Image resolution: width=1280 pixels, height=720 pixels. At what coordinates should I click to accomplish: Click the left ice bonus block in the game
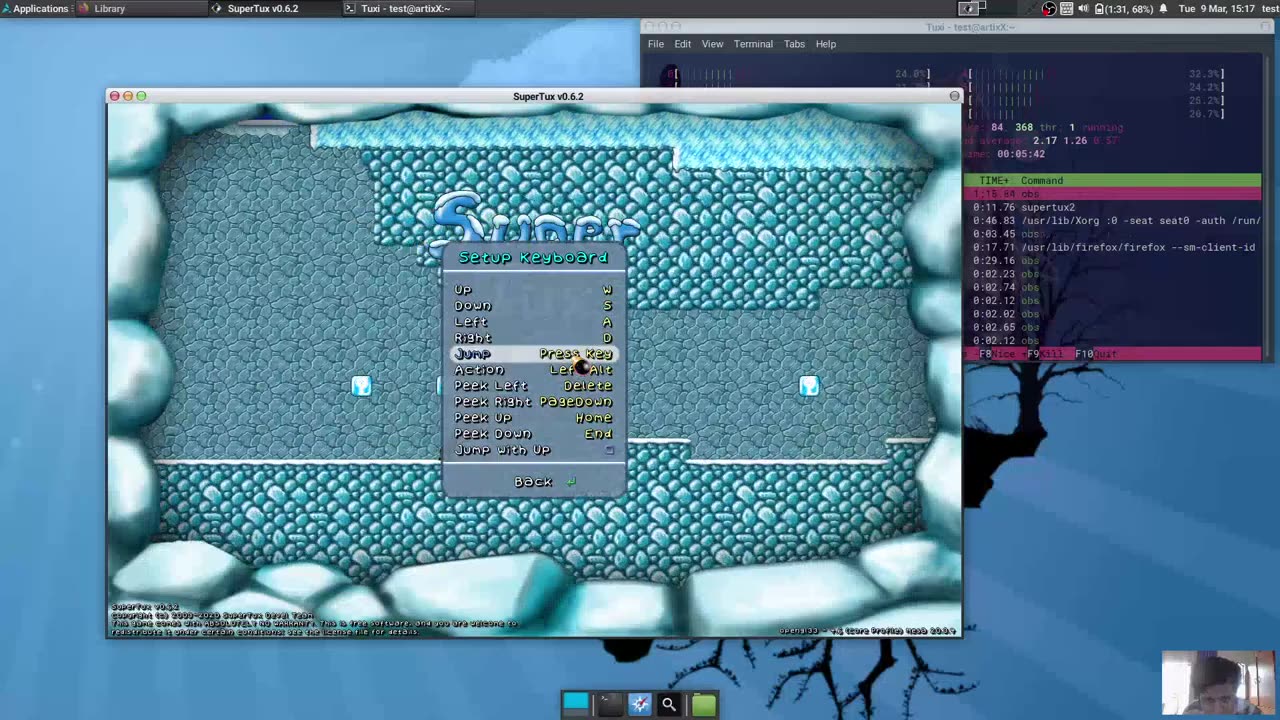click(x=361, y=385)
